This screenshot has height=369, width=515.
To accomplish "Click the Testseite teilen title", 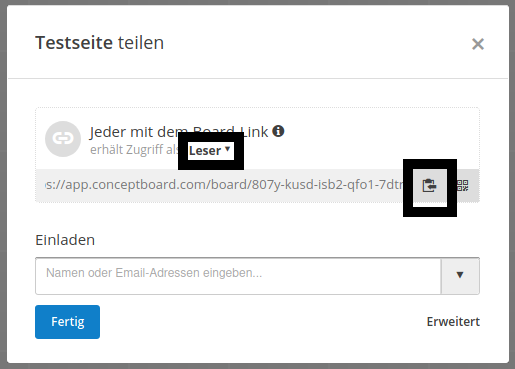I will (x=100, y=43).
